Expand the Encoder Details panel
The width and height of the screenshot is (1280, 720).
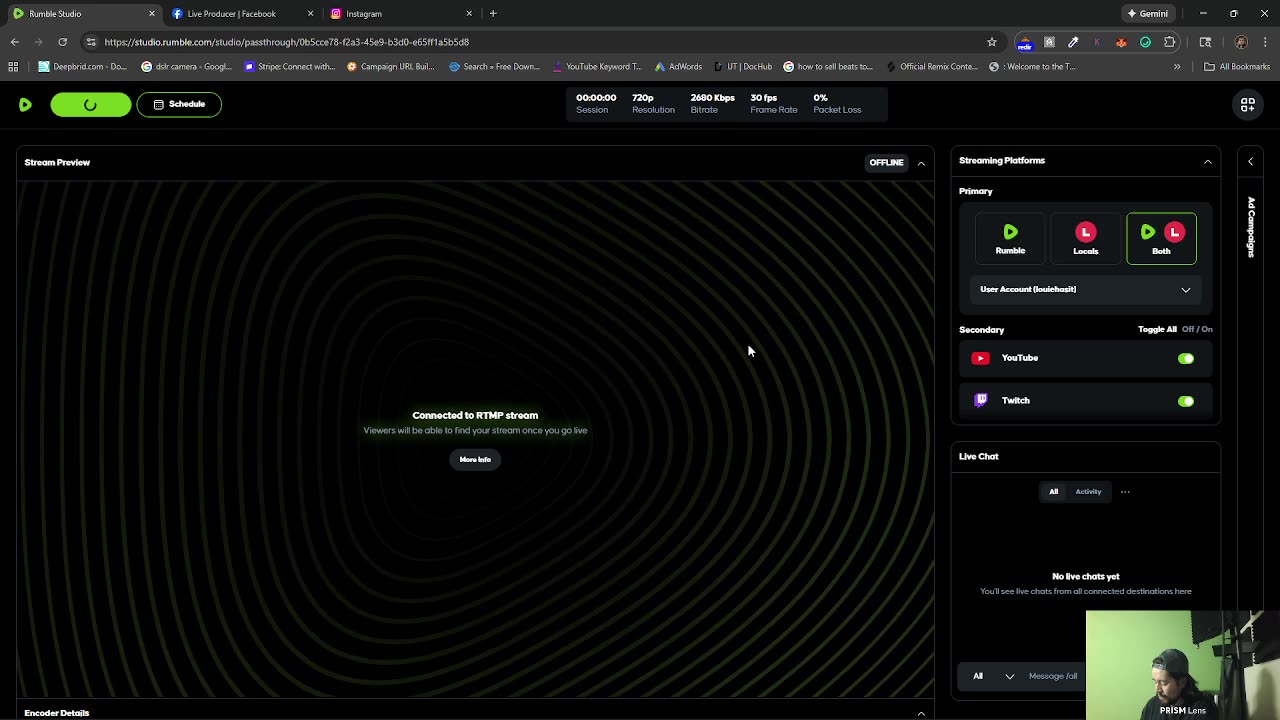click(x=921, y=713)
